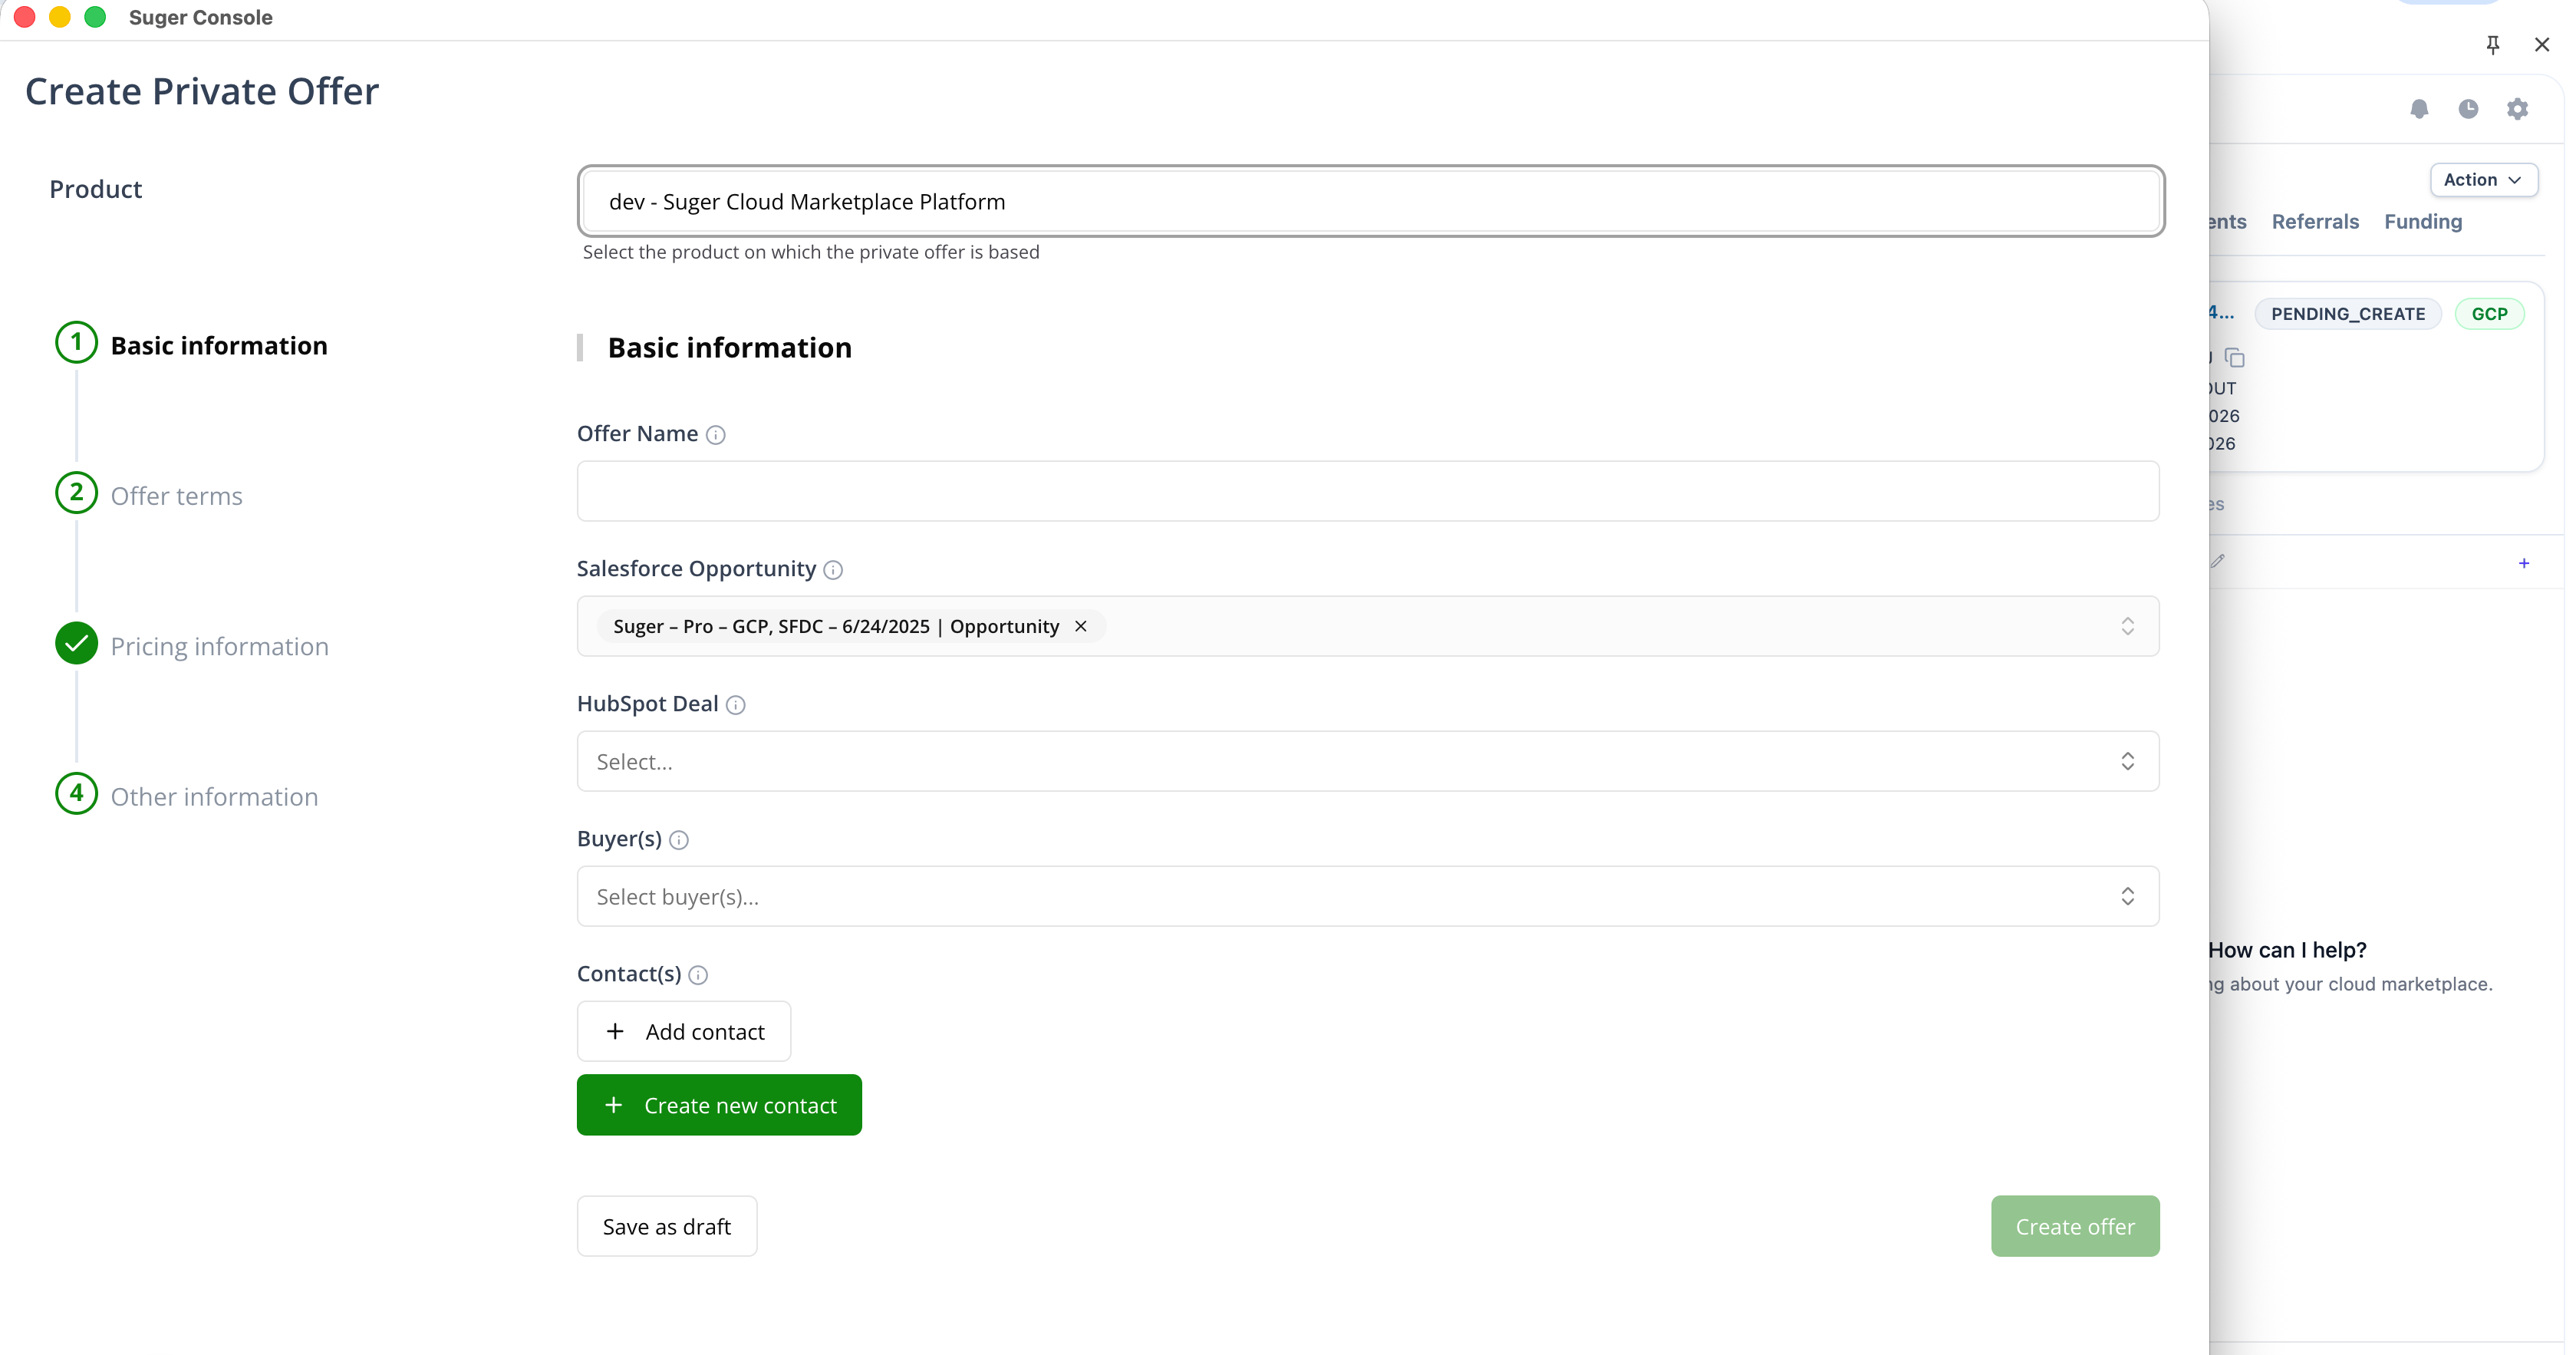Click inside the Offer Name field
Screen dimensions: 2576x1355
(1368, 491)
